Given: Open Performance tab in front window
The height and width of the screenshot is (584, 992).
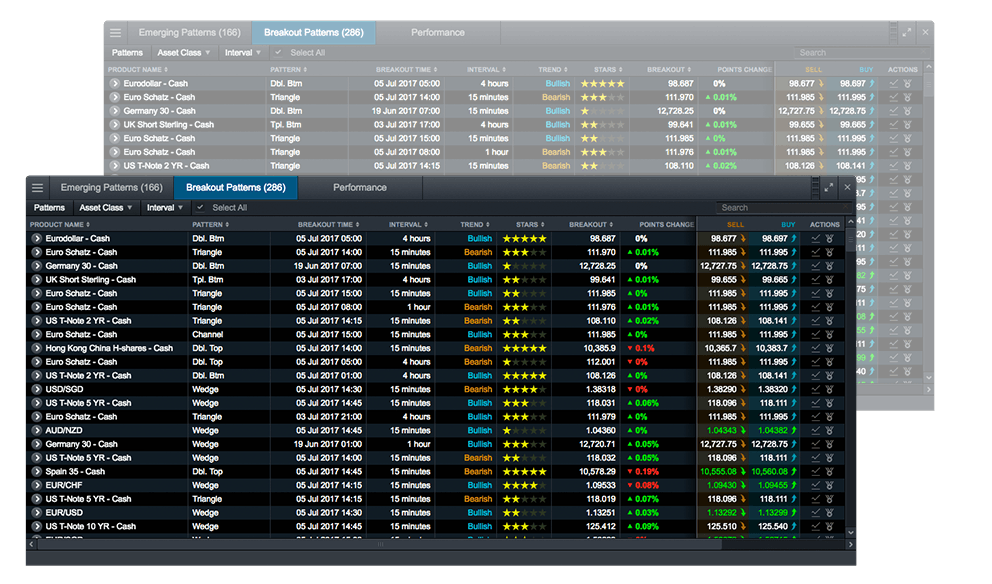Looking at the screenshot, I should (x=359, y=188).
